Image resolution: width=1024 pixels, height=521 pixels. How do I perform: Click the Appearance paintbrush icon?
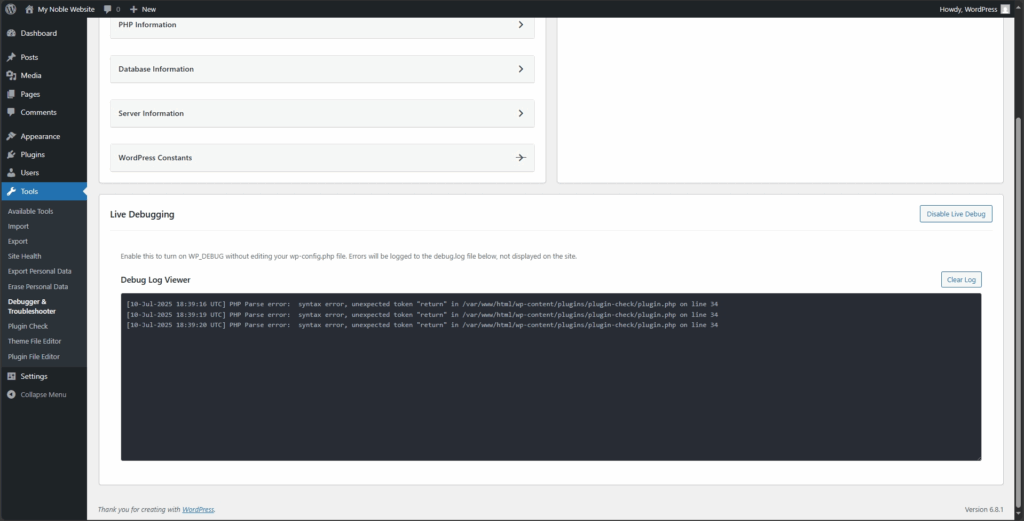point(11,136)
